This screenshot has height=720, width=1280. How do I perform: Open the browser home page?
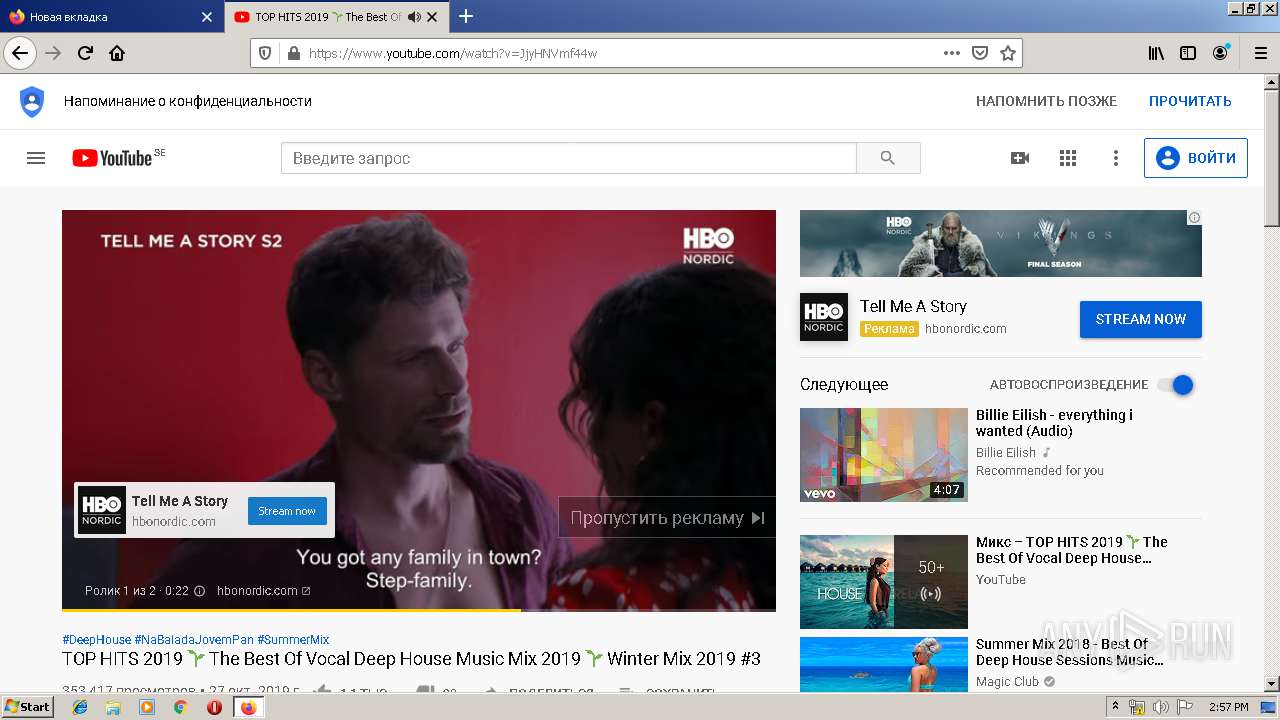[117, 53]
